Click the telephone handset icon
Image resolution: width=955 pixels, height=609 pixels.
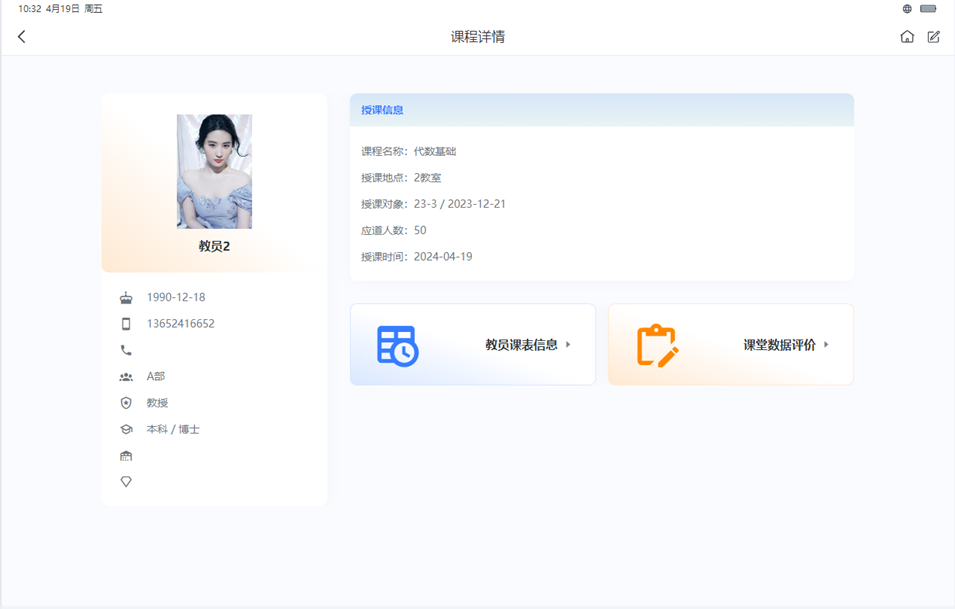tap(126, 350)
